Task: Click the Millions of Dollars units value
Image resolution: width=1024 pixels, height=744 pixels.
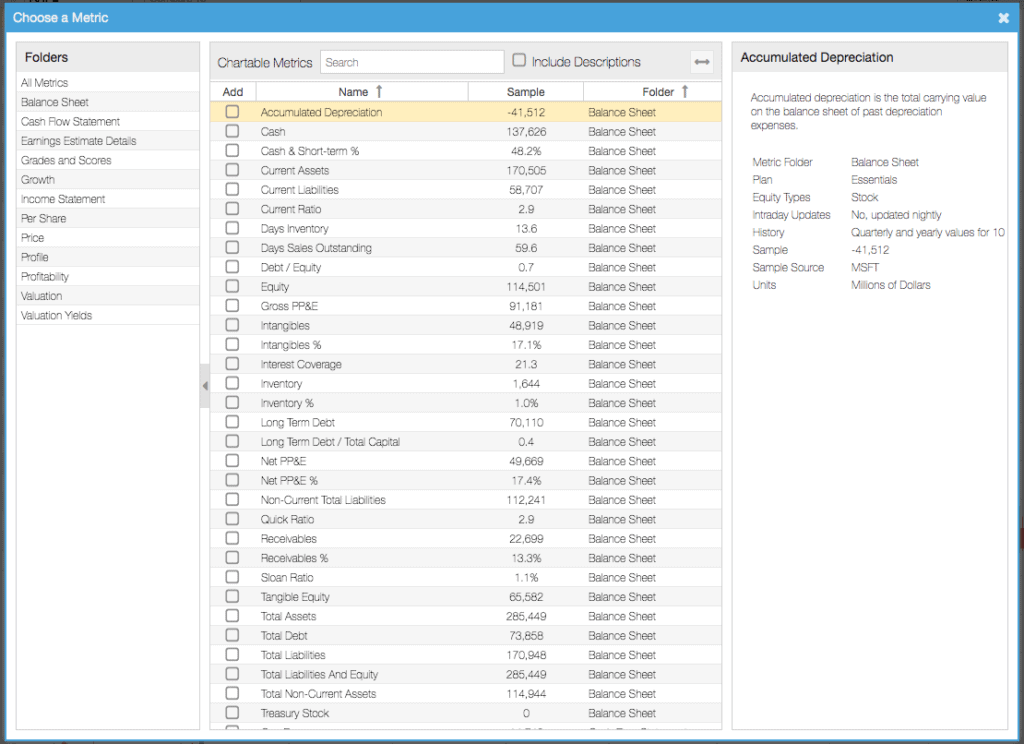Action: [890, 285]
